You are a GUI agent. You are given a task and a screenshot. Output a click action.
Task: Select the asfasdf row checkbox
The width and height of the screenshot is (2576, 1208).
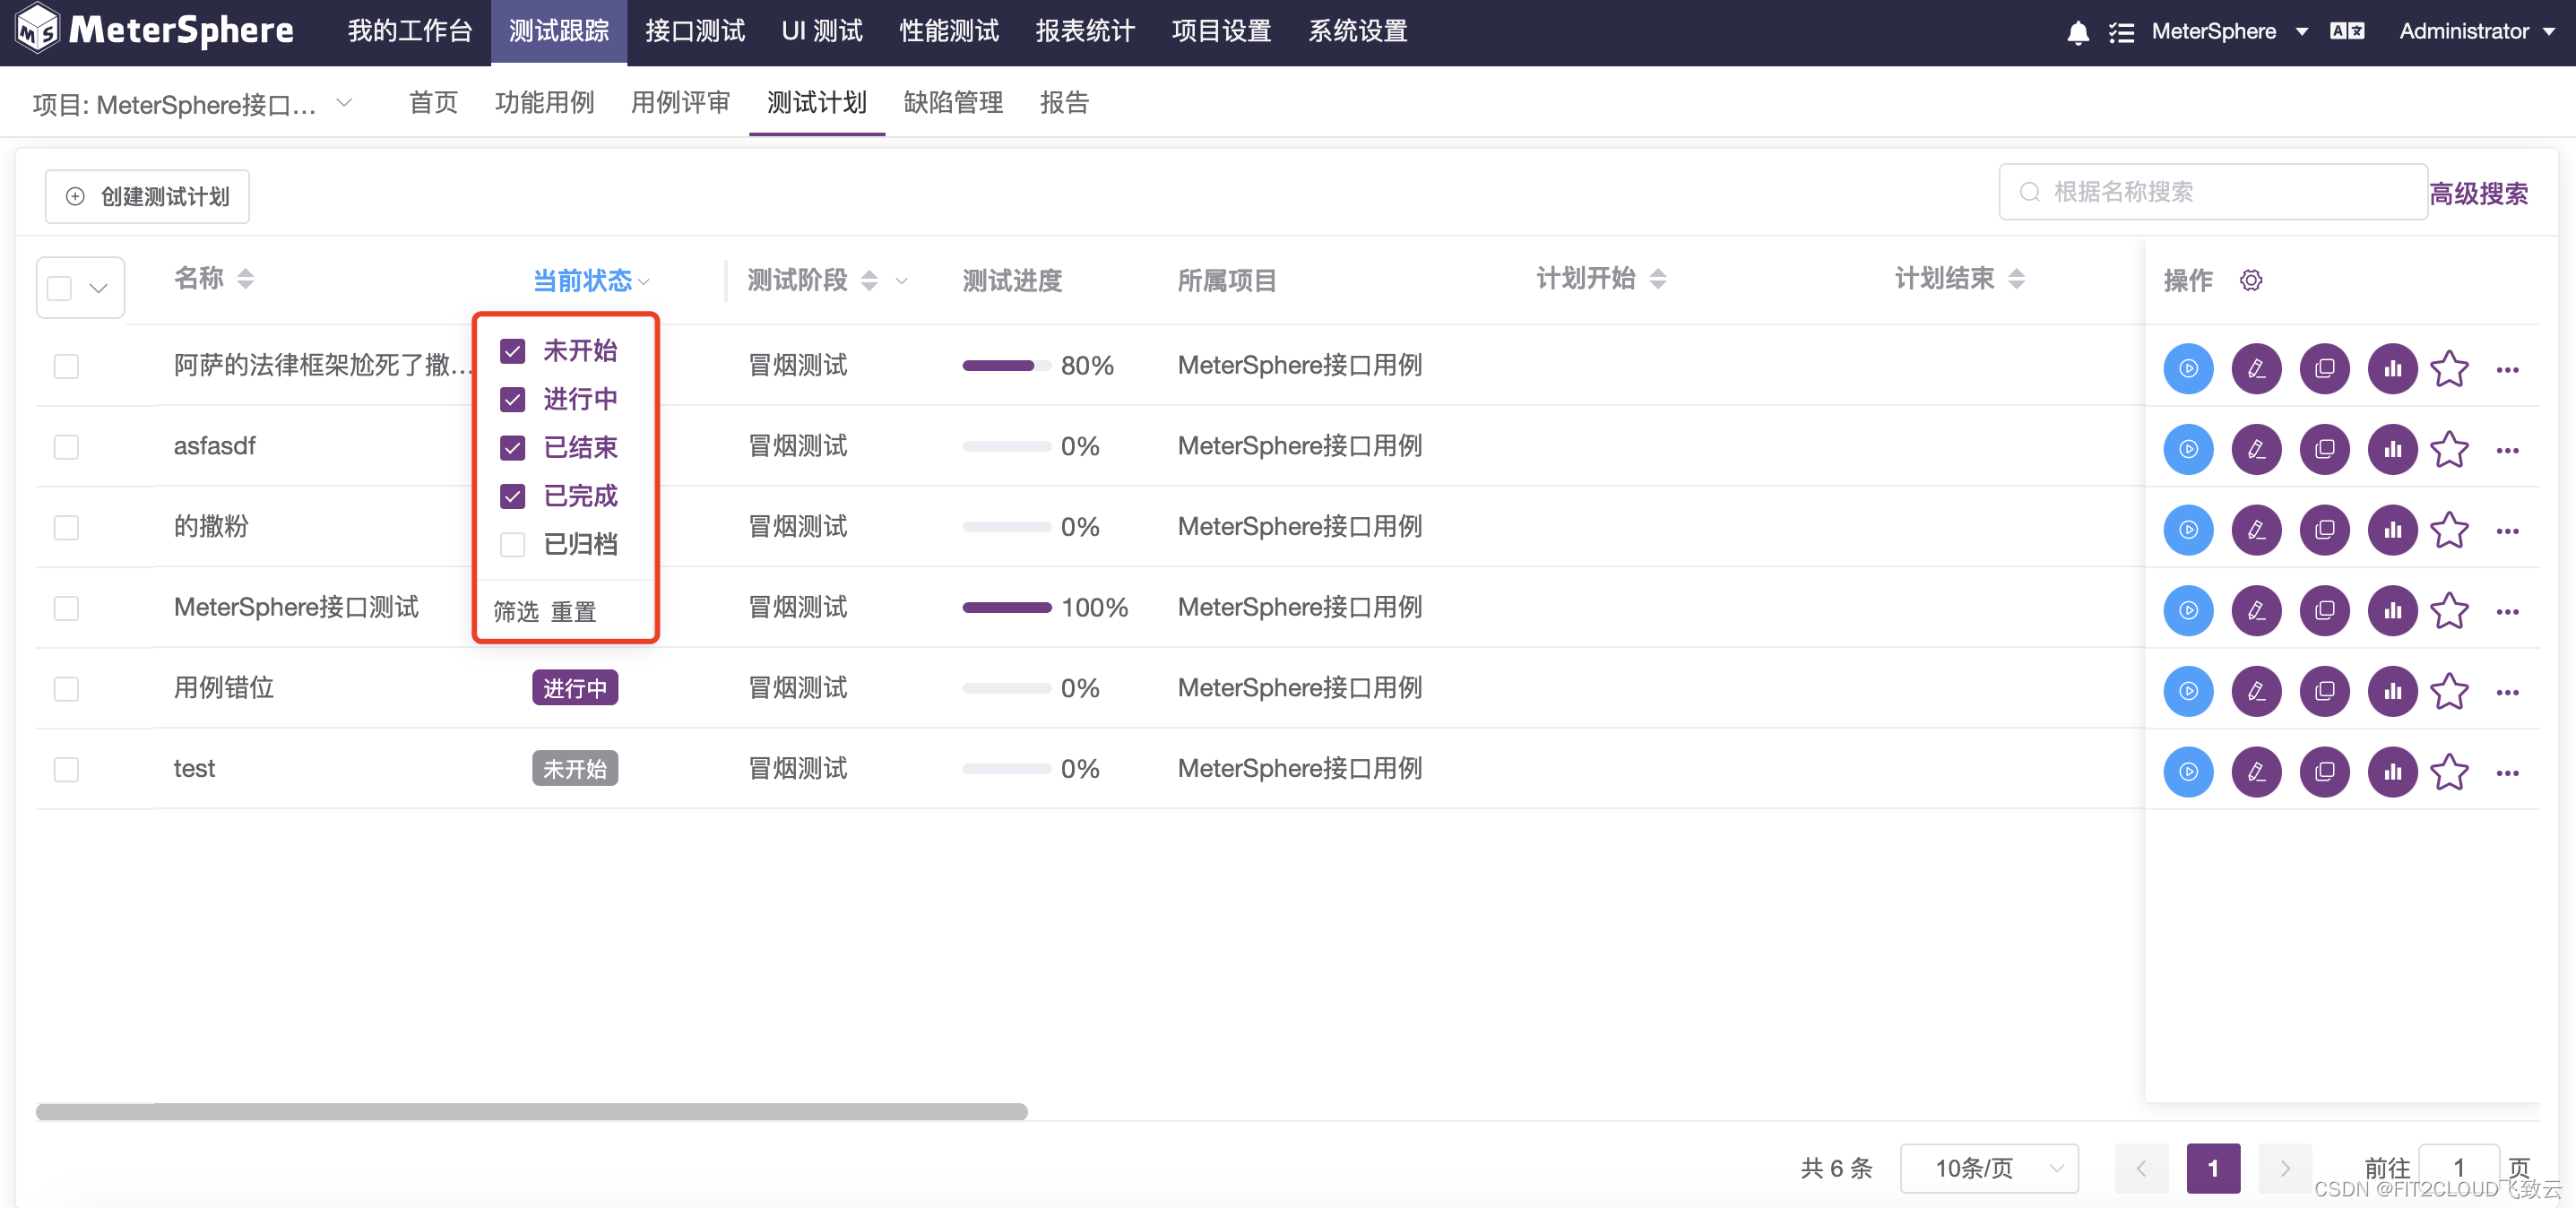coord(66,447)
